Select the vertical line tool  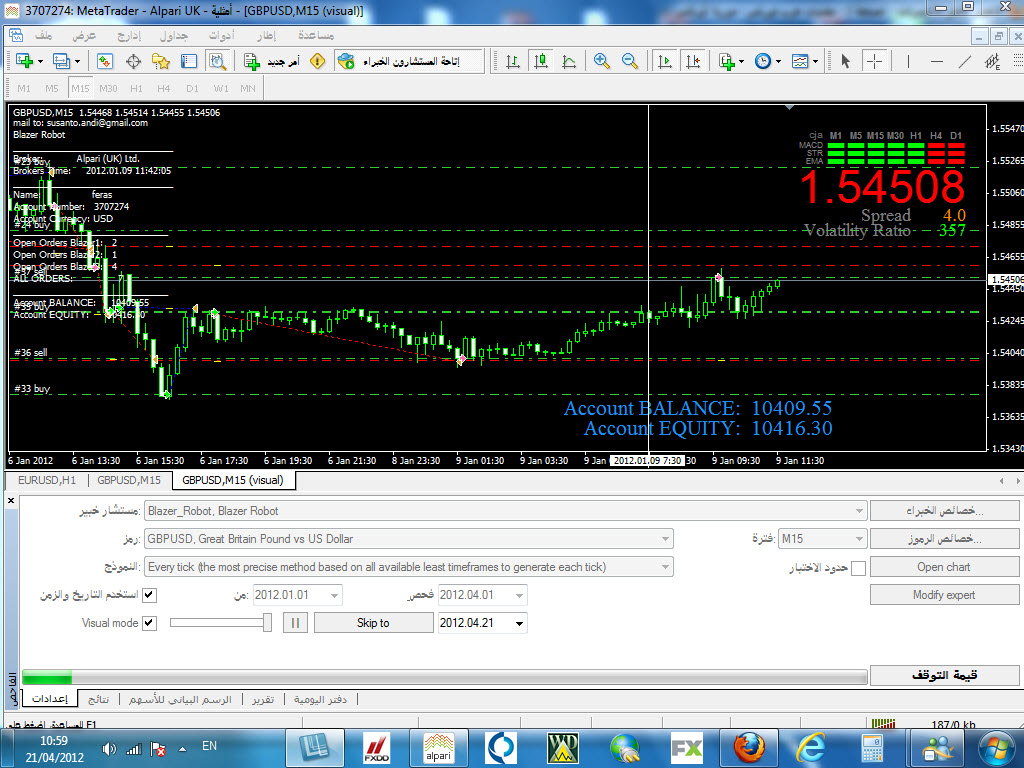click(908, 61)
